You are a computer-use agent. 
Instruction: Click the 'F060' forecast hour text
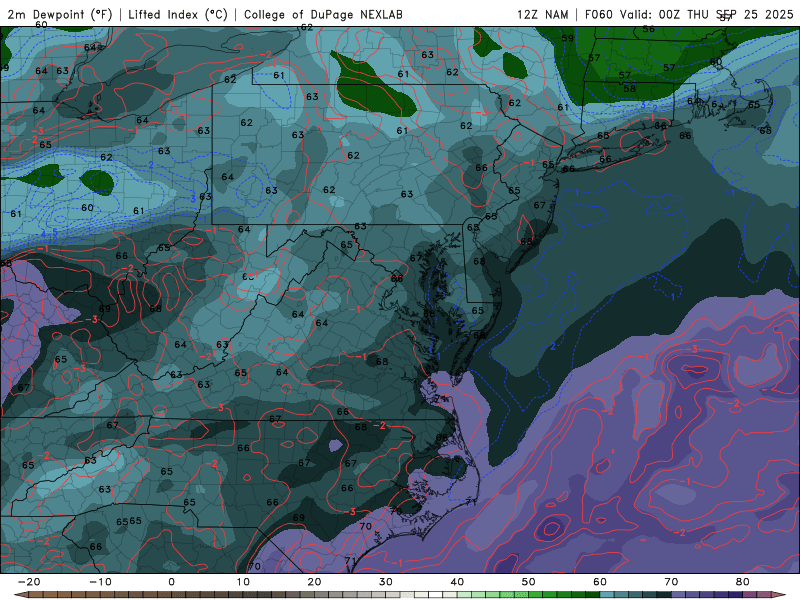click(598, 14)
